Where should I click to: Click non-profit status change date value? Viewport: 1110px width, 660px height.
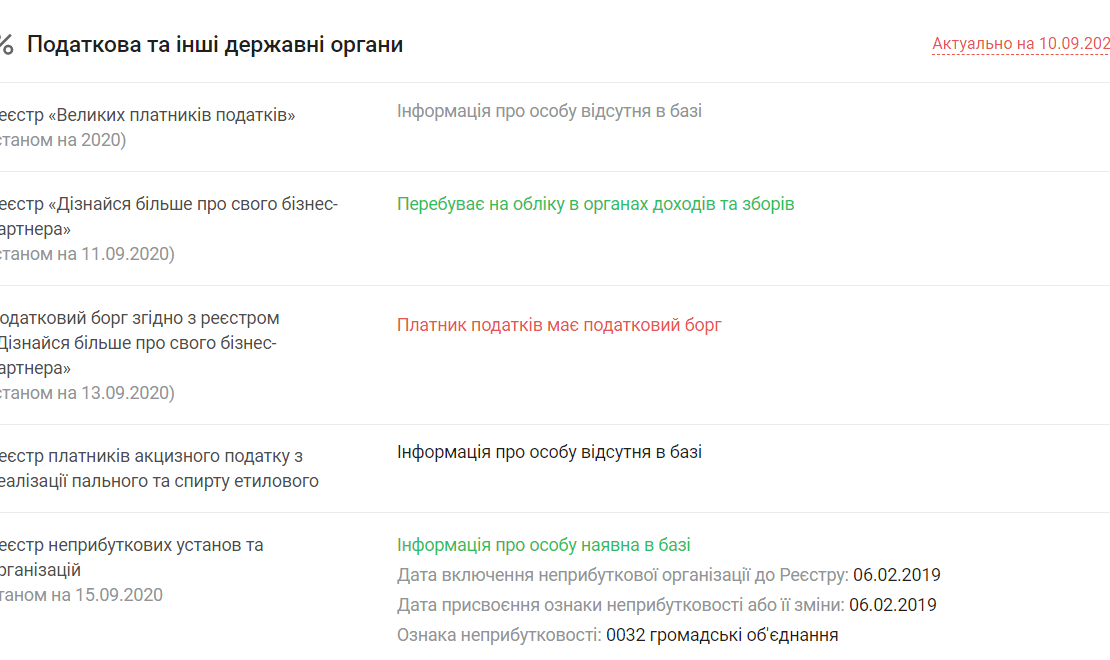[893, 605]
